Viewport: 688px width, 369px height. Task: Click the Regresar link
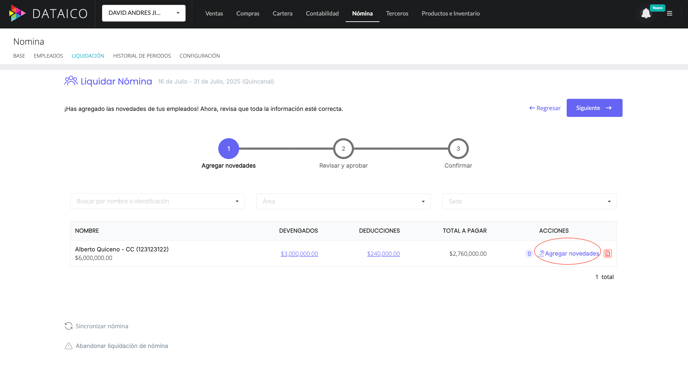(x=545, y=108)
